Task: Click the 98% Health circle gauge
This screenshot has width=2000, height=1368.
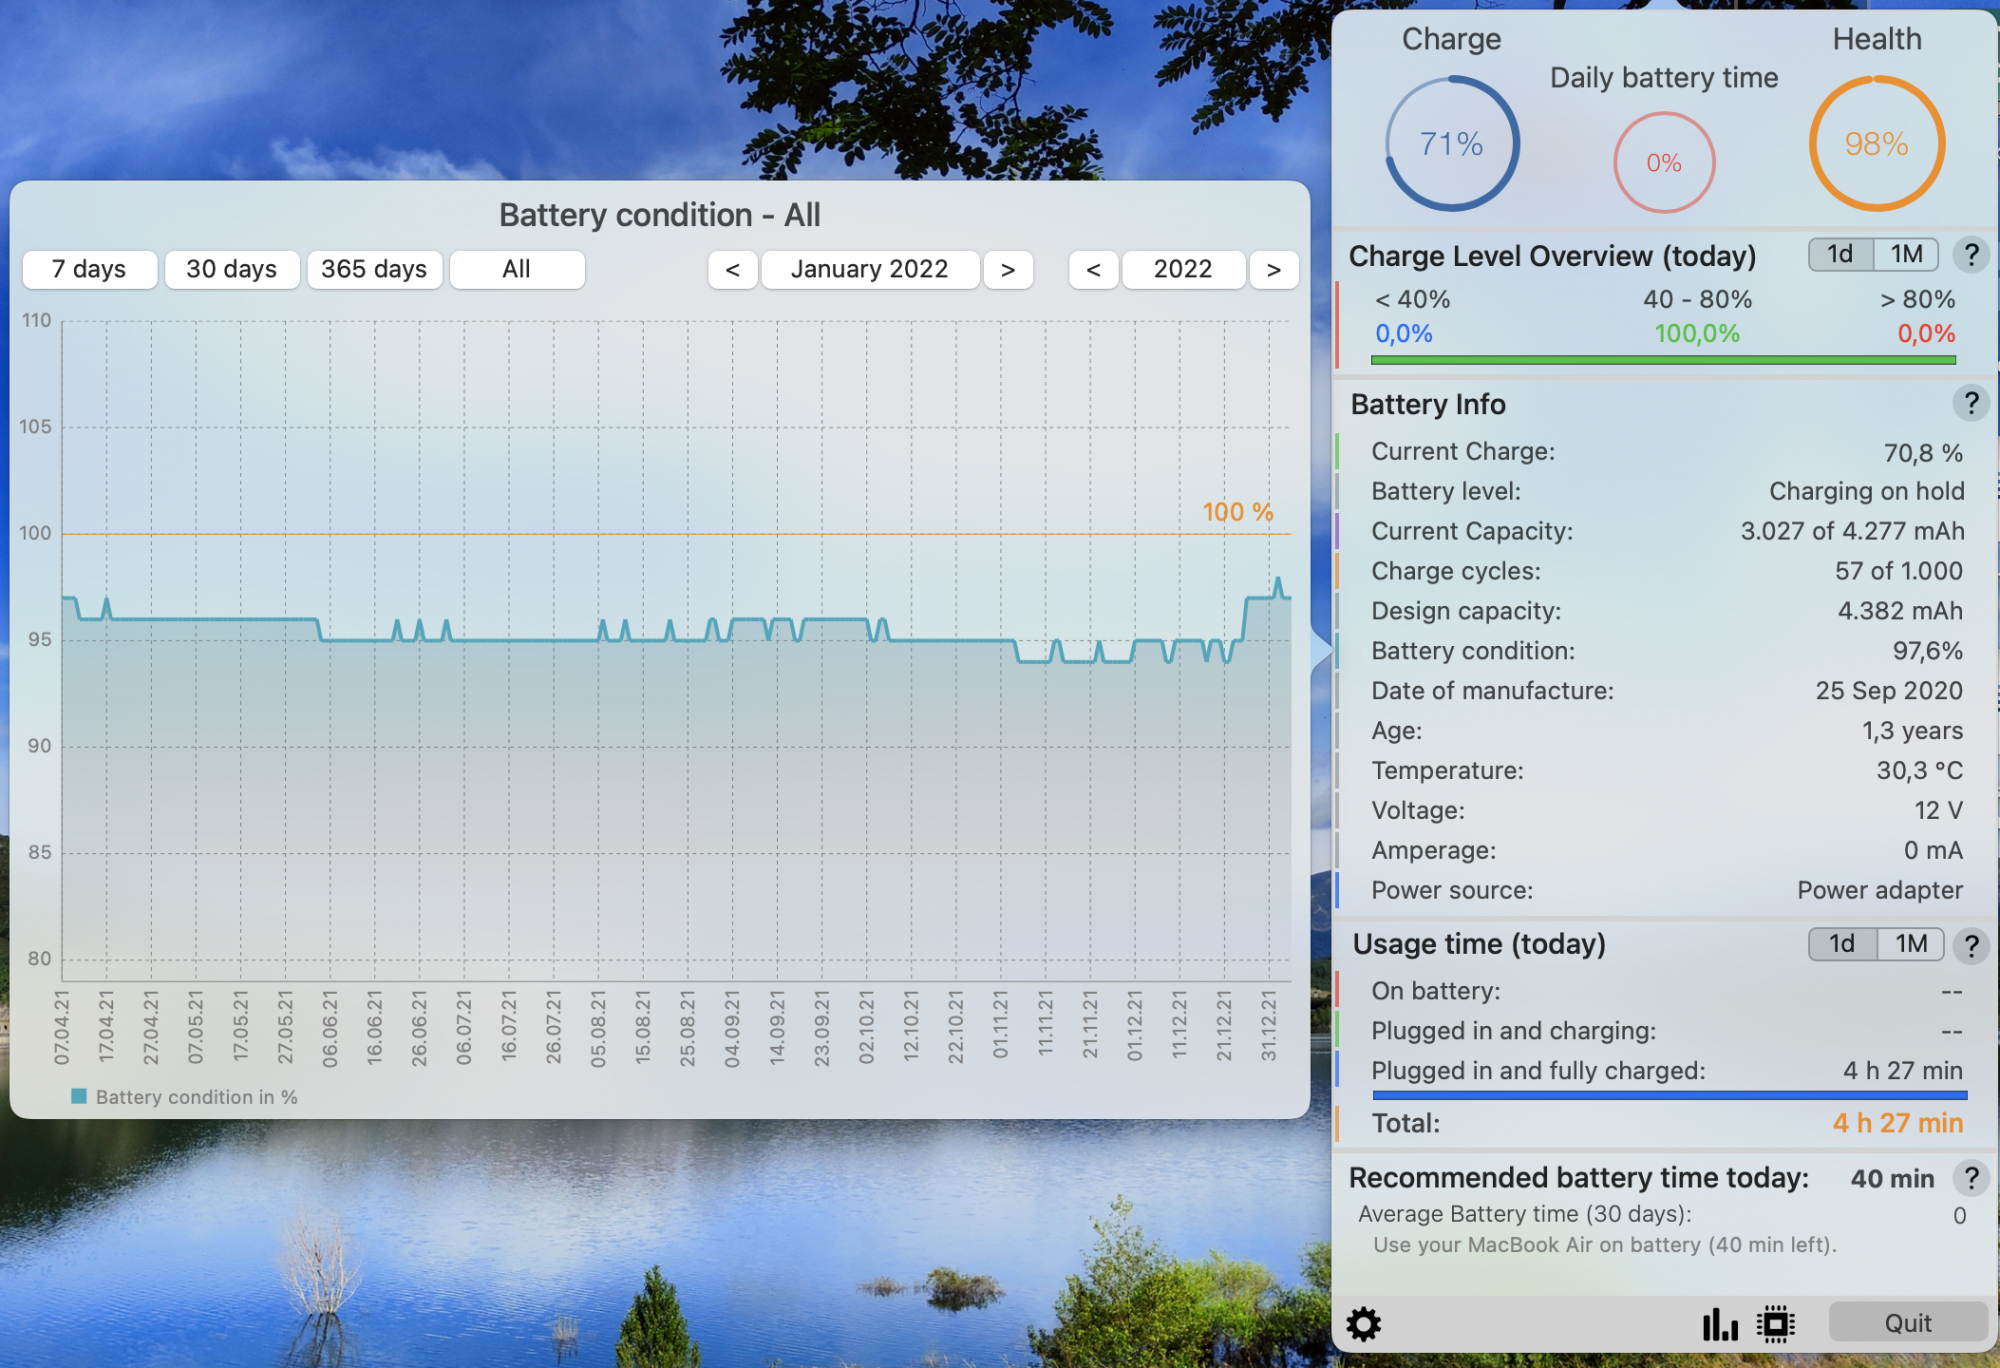Action: (x=1877, y=144)
